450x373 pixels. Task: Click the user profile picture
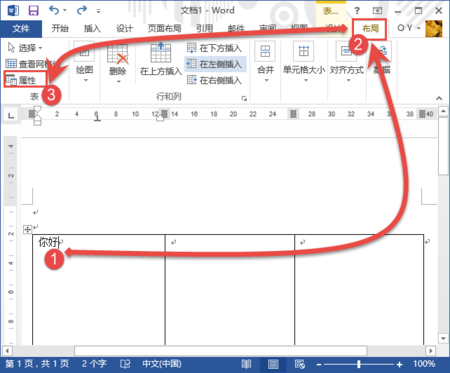click(434, 29)
